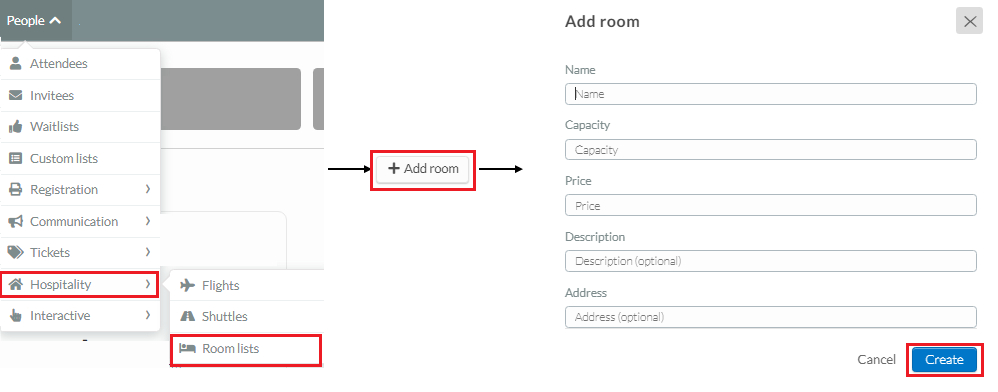Click the Attendees person icon
The width and height of the screenshot is (998, 392).
point(15,64)
